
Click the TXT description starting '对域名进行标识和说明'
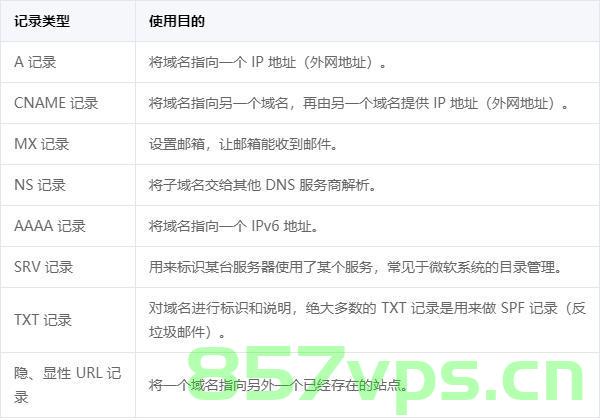point(367,320)
